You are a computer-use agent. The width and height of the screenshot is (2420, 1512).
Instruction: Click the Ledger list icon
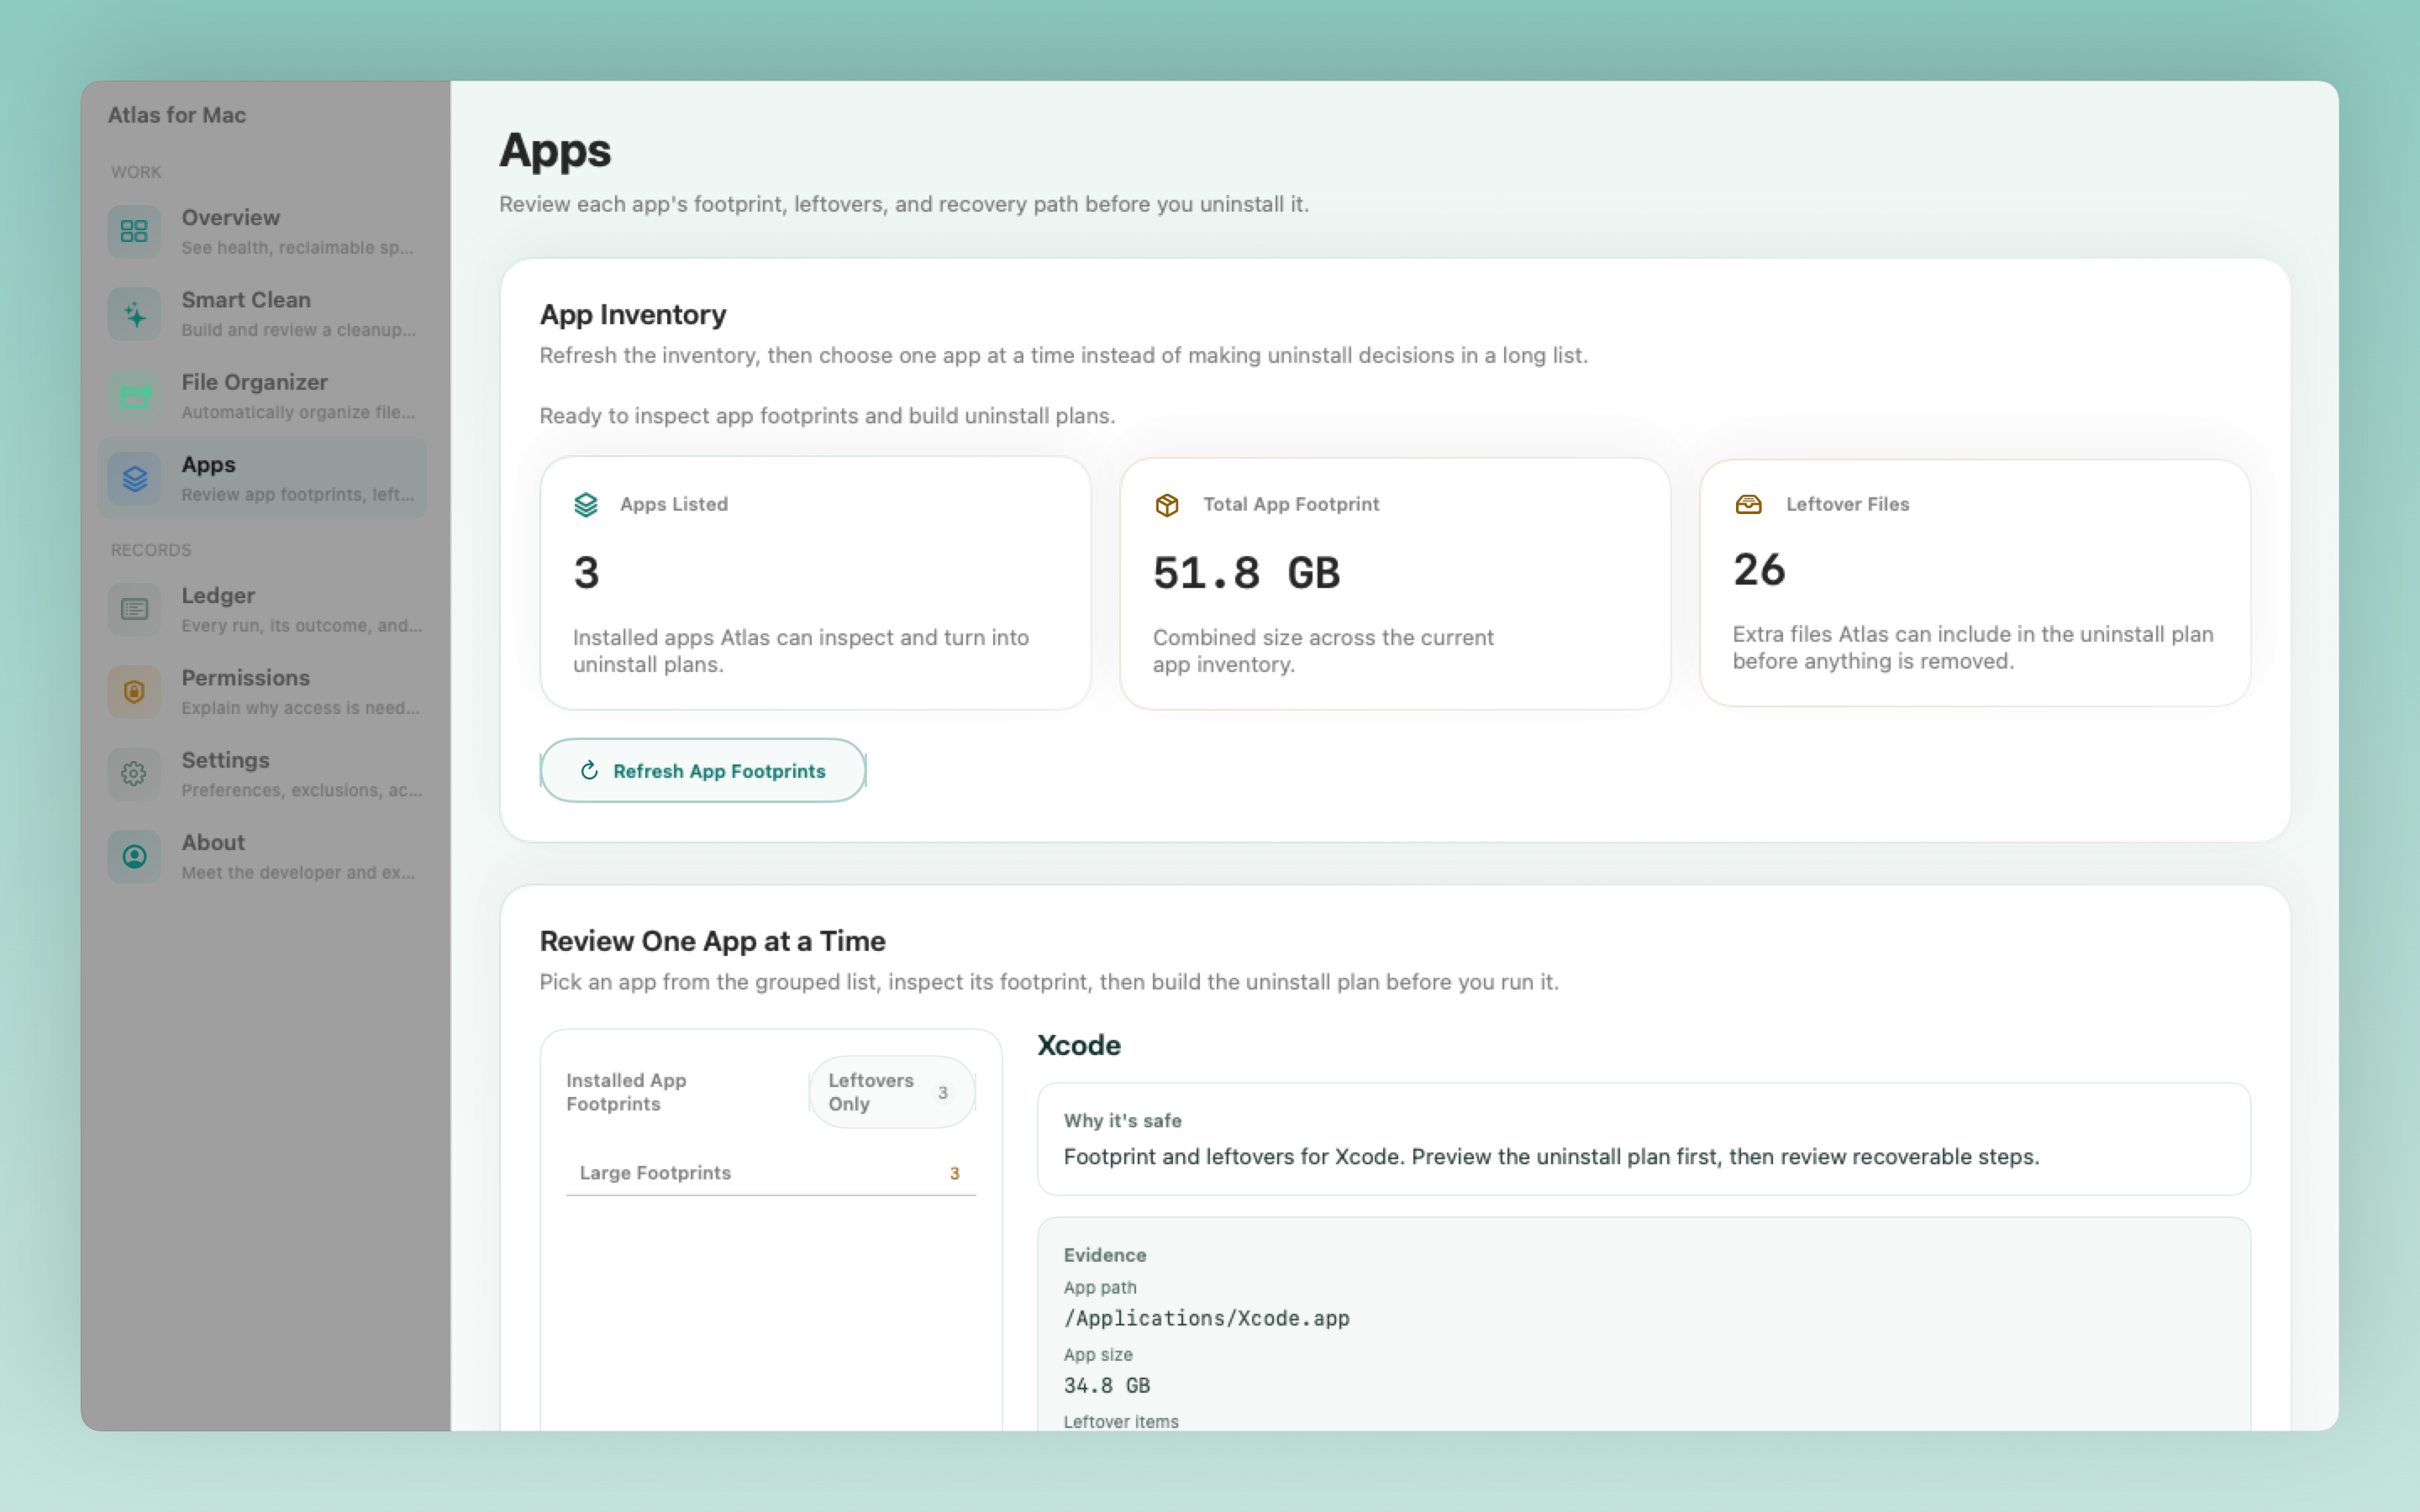coord(134,609)
